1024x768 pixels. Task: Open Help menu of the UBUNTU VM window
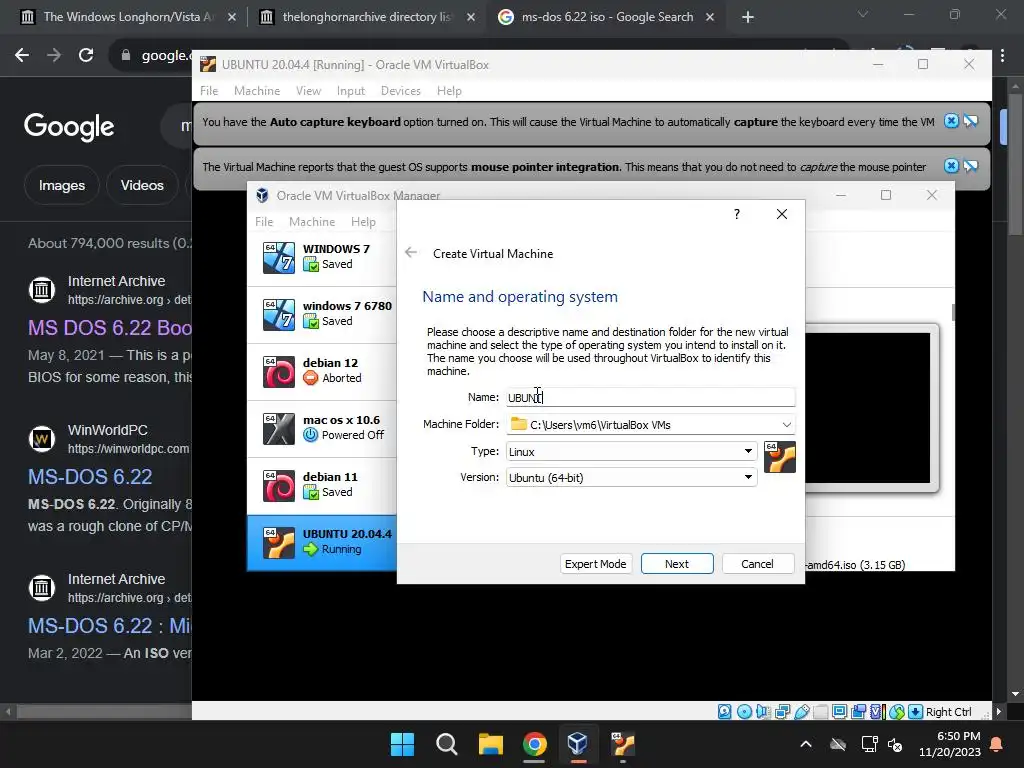point(449,91)
